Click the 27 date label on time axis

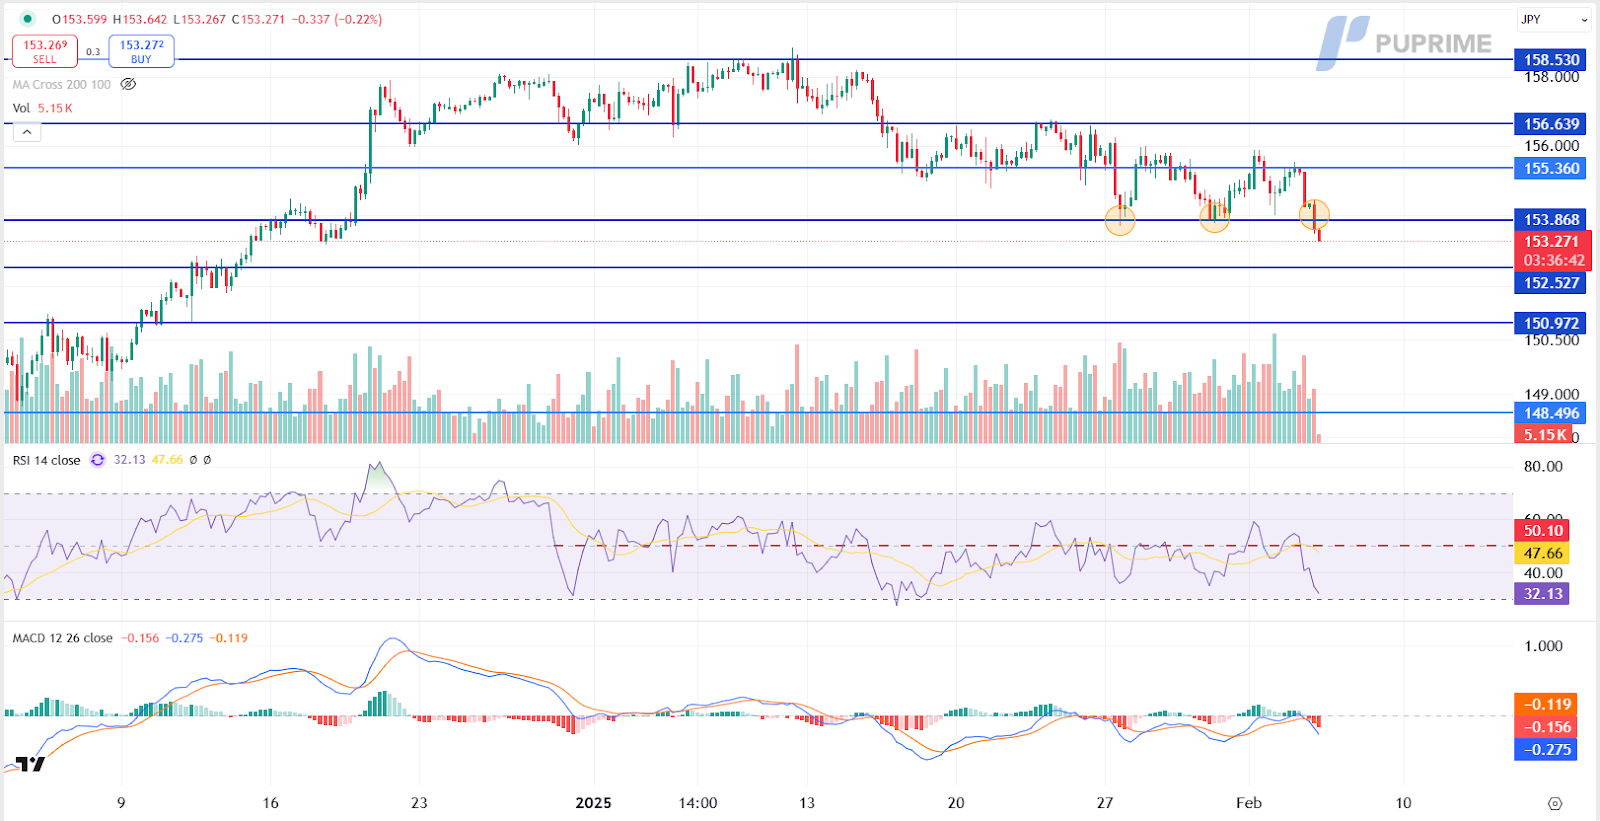click(1105, 803)
